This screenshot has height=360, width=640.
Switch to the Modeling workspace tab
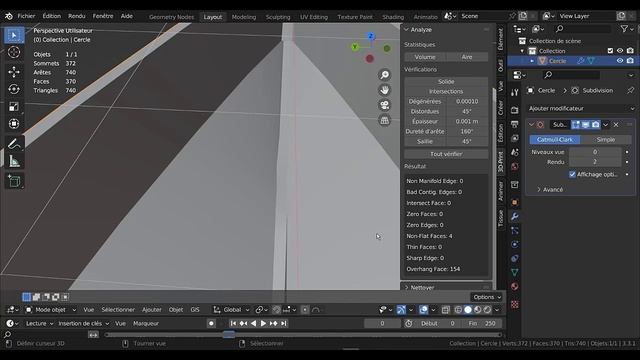point(244,17)
